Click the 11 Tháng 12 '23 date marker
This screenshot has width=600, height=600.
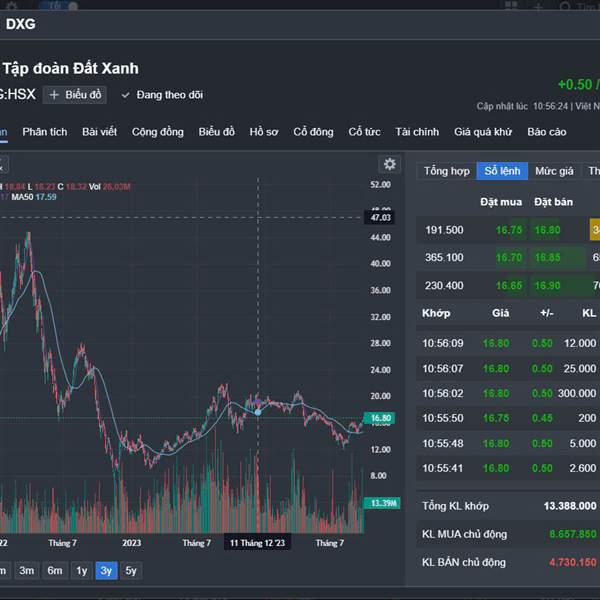[258, 543]
